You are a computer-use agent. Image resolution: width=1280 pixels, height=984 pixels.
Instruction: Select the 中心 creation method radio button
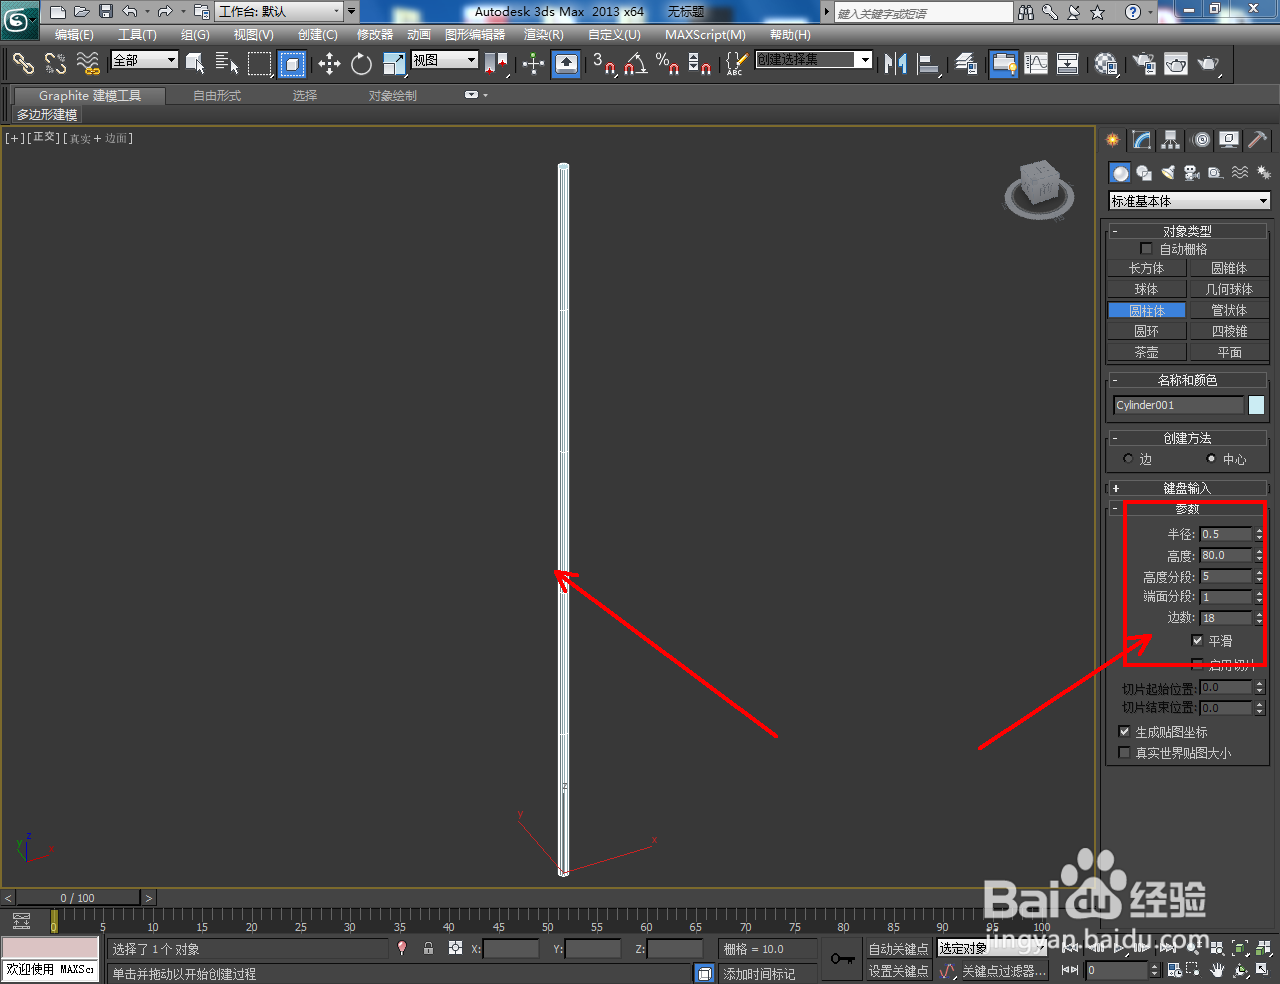pos(1212,458)
